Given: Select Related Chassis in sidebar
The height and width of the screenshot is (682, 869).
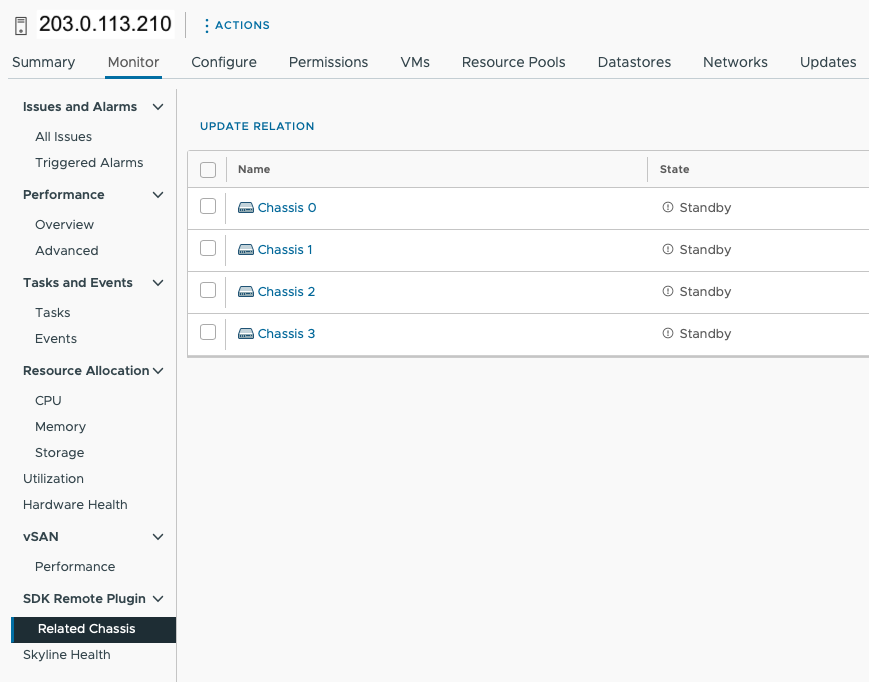Looking at the screenshot, I should pos(94,629).
